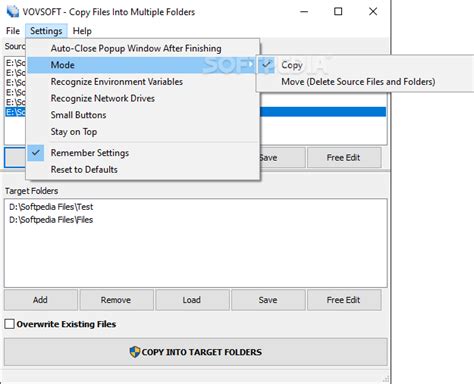Click the shield icon on copy button
Viewport: 474px width, 384px height.
point(135,352)
